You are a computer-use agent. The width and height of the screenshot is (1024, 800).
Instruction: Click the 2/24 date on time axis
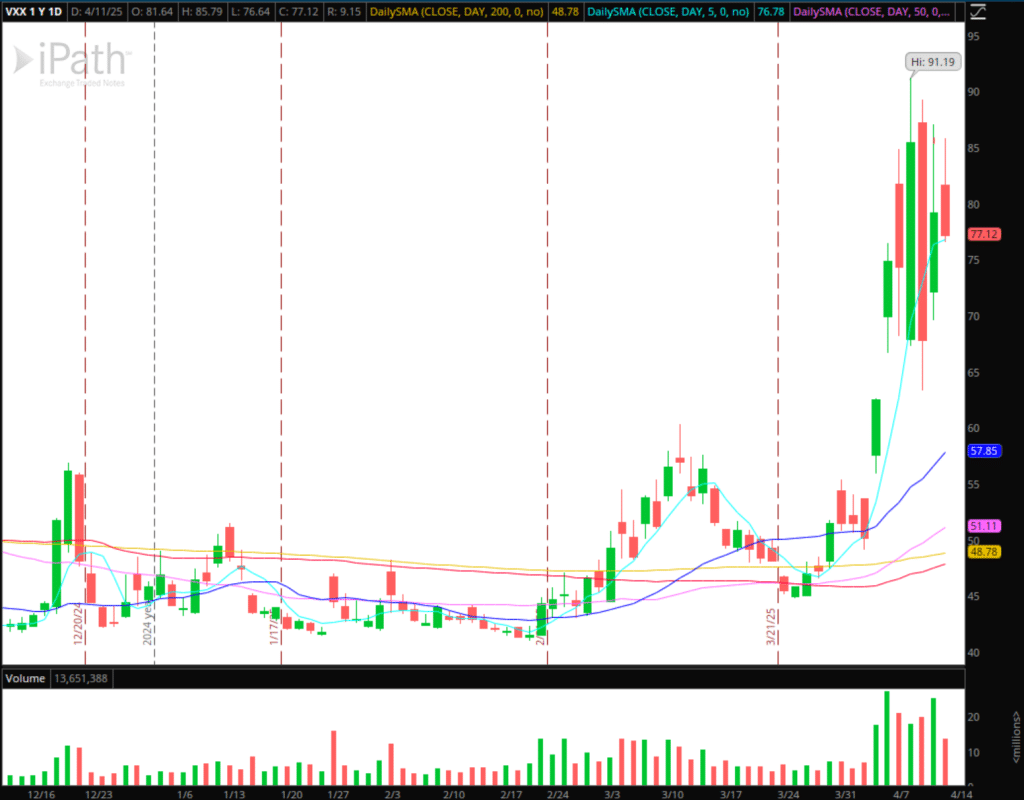(558, 794)
